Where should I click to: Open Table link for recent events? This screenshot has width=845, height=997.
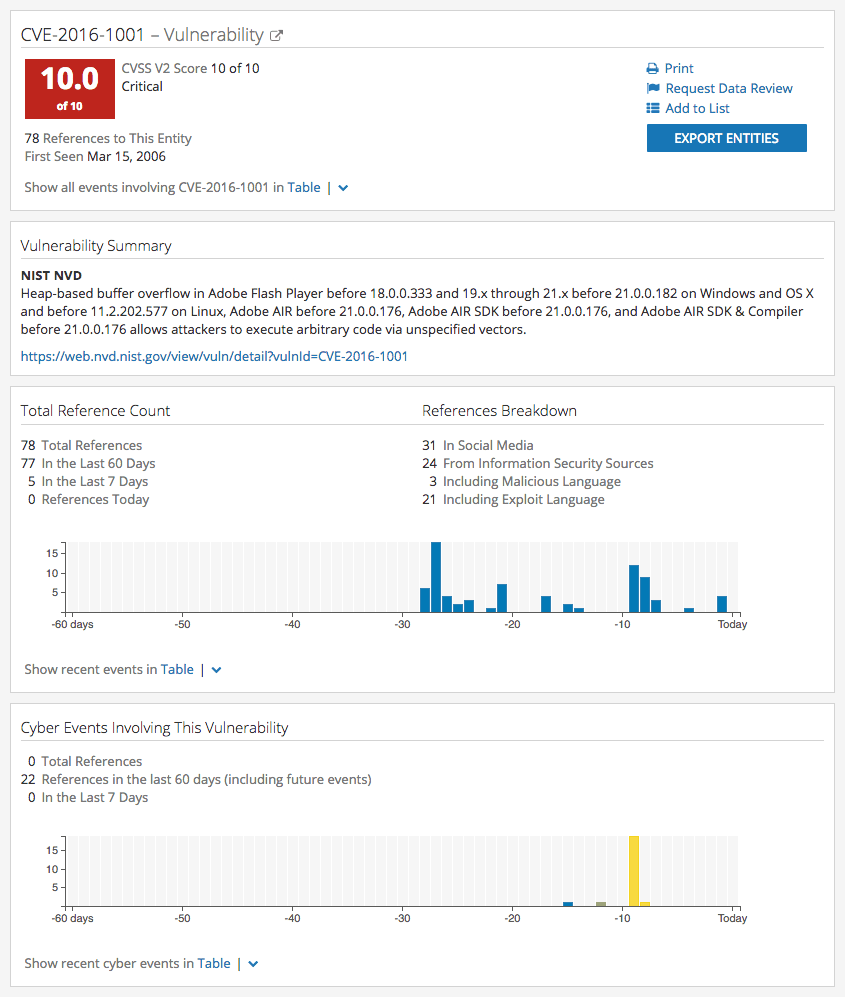tap(177, 670)
